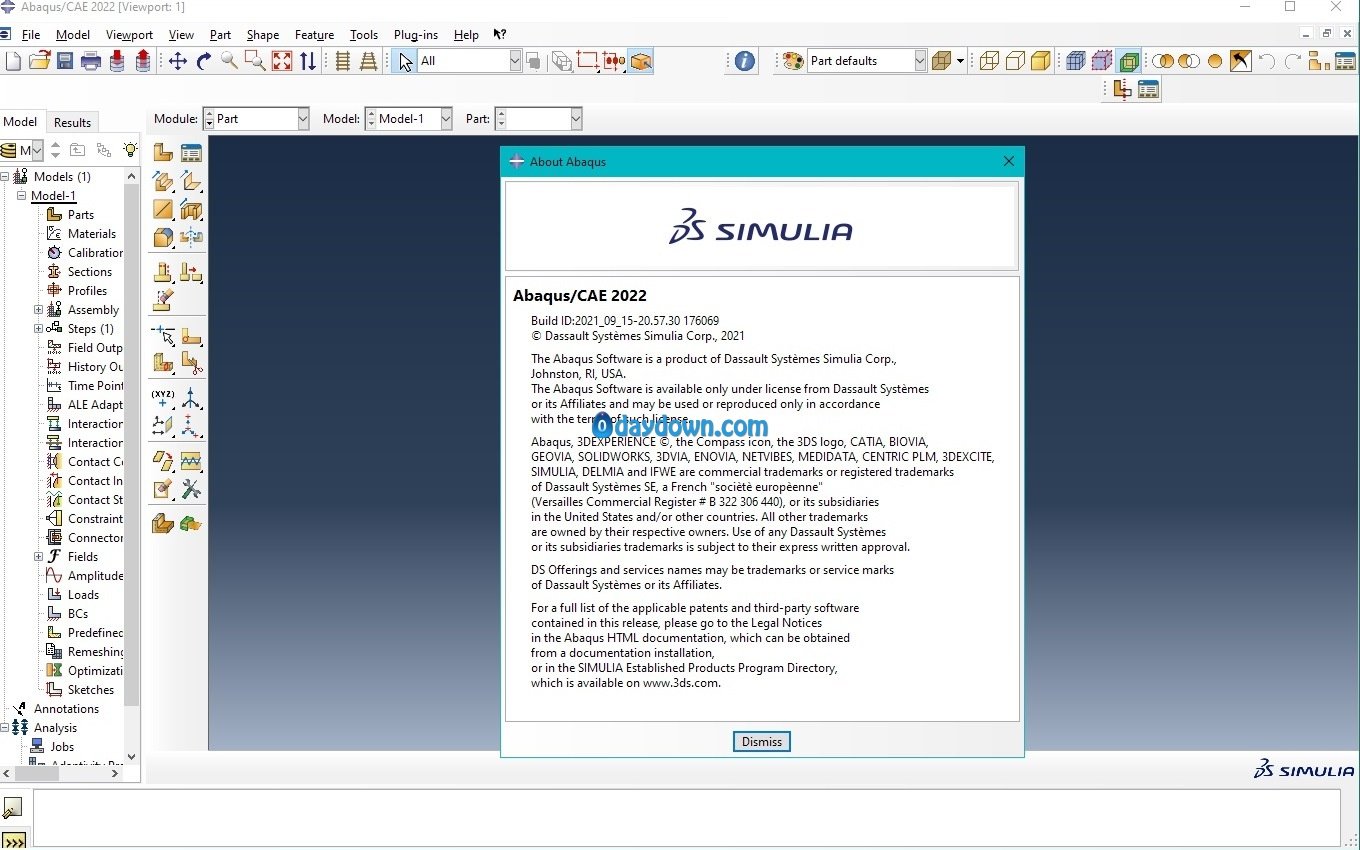1360x850 pixels.
Task: Select the Create Shell Extrude tool
Action: (x=191, y=181)
